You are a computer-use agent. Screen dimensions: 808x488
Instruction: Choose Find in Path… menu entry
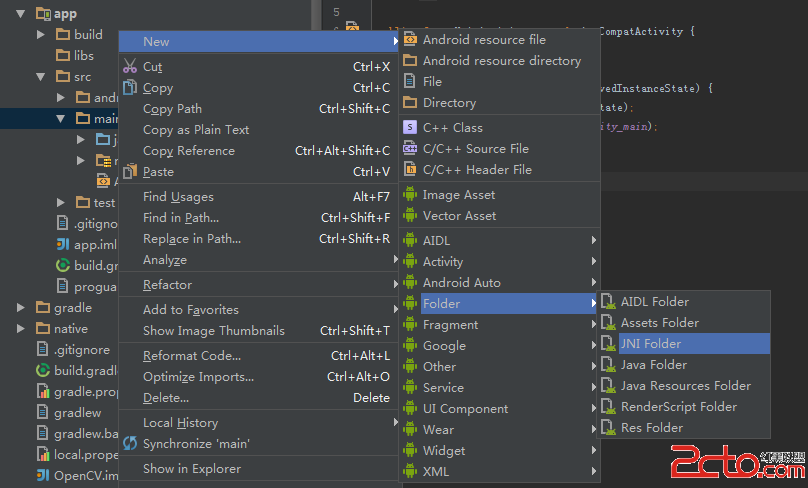181,218
